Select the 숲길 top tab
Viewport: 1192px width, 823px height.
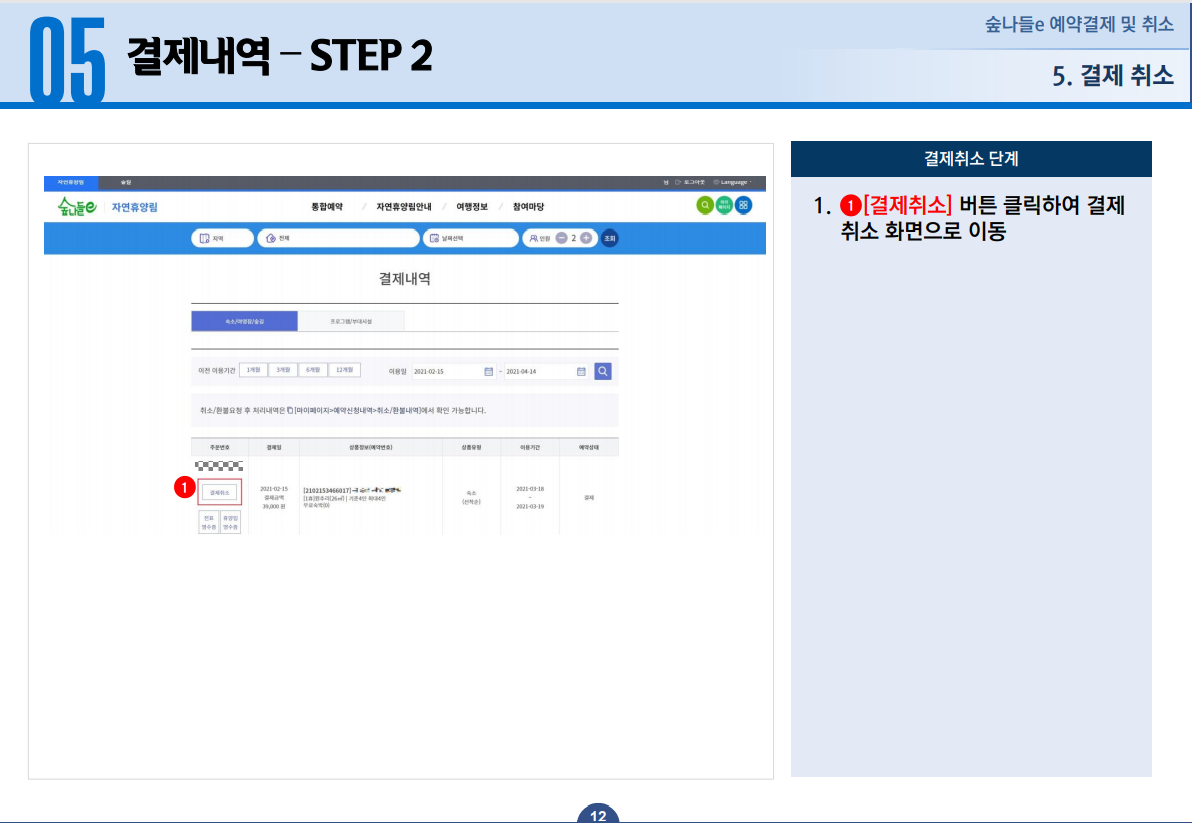[x=125, y=182]
